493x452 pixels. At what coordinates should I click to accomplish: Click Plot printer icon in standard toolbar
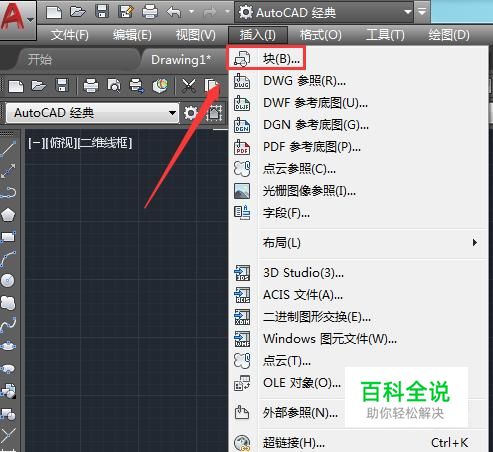click(x=91, y=86)
